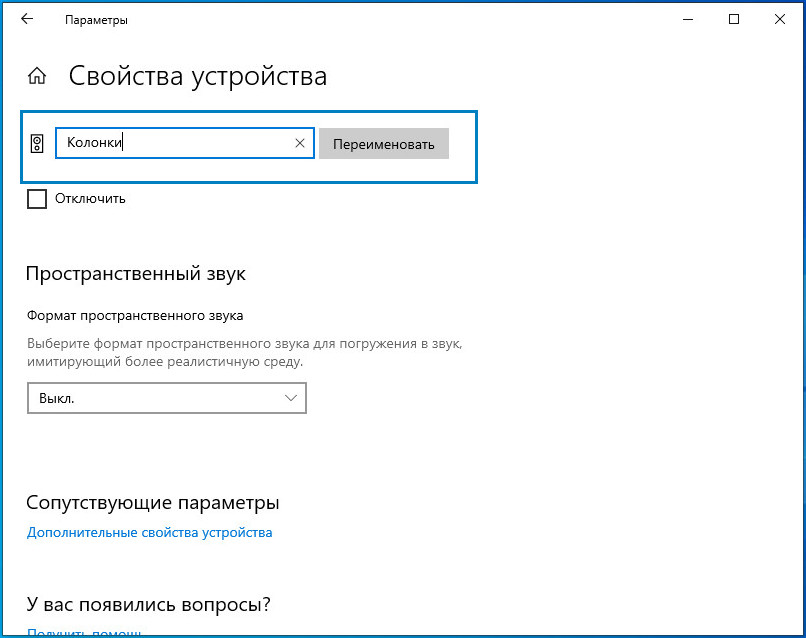The image size is (806, 638).
Task: Click the Параметры window title text
Action: click(x=96, y=20)
